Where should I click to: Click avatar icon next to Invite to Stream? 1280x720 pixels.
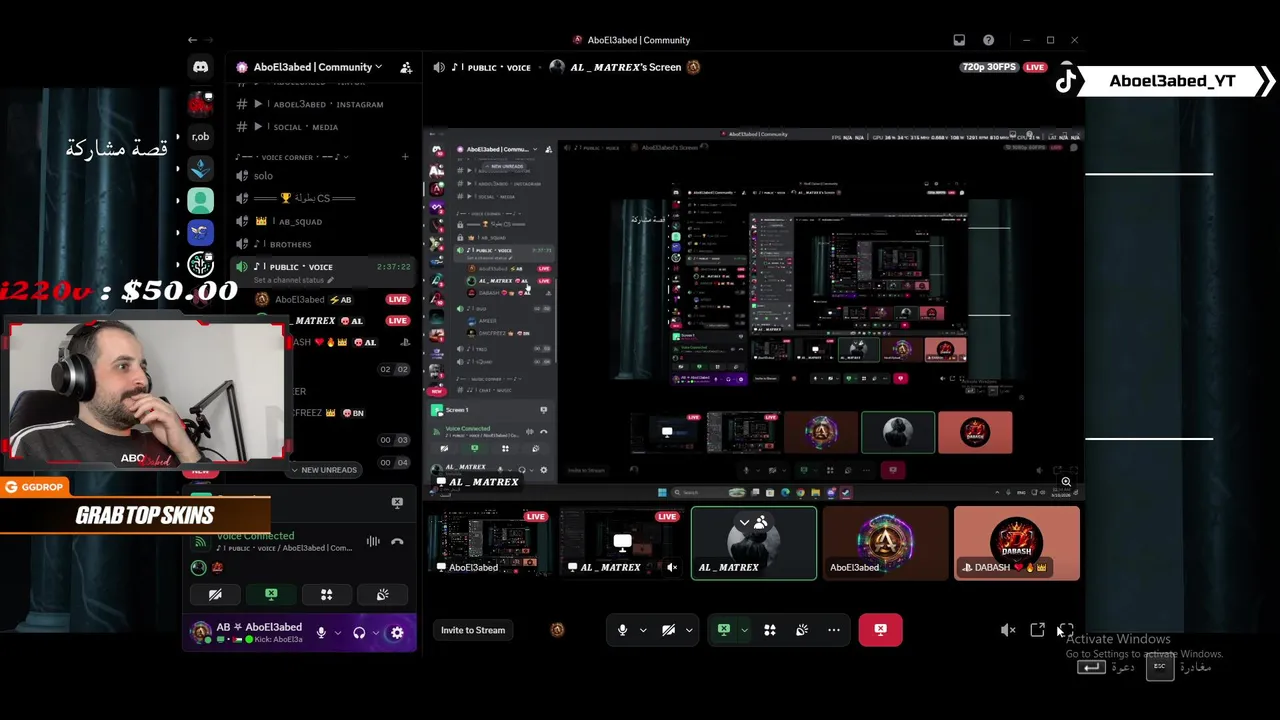(557, 630)
